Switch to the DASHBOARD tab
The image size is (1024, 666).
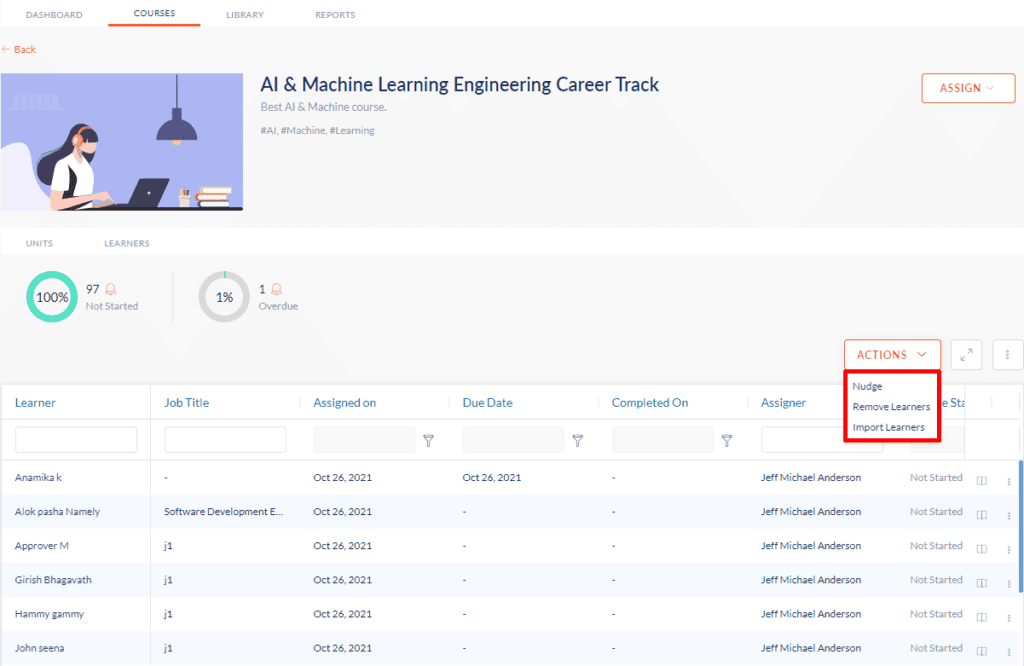click(54, 14)
